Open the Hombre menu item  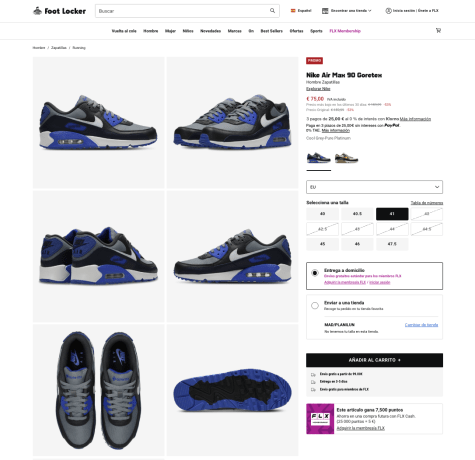click(150, 31)
